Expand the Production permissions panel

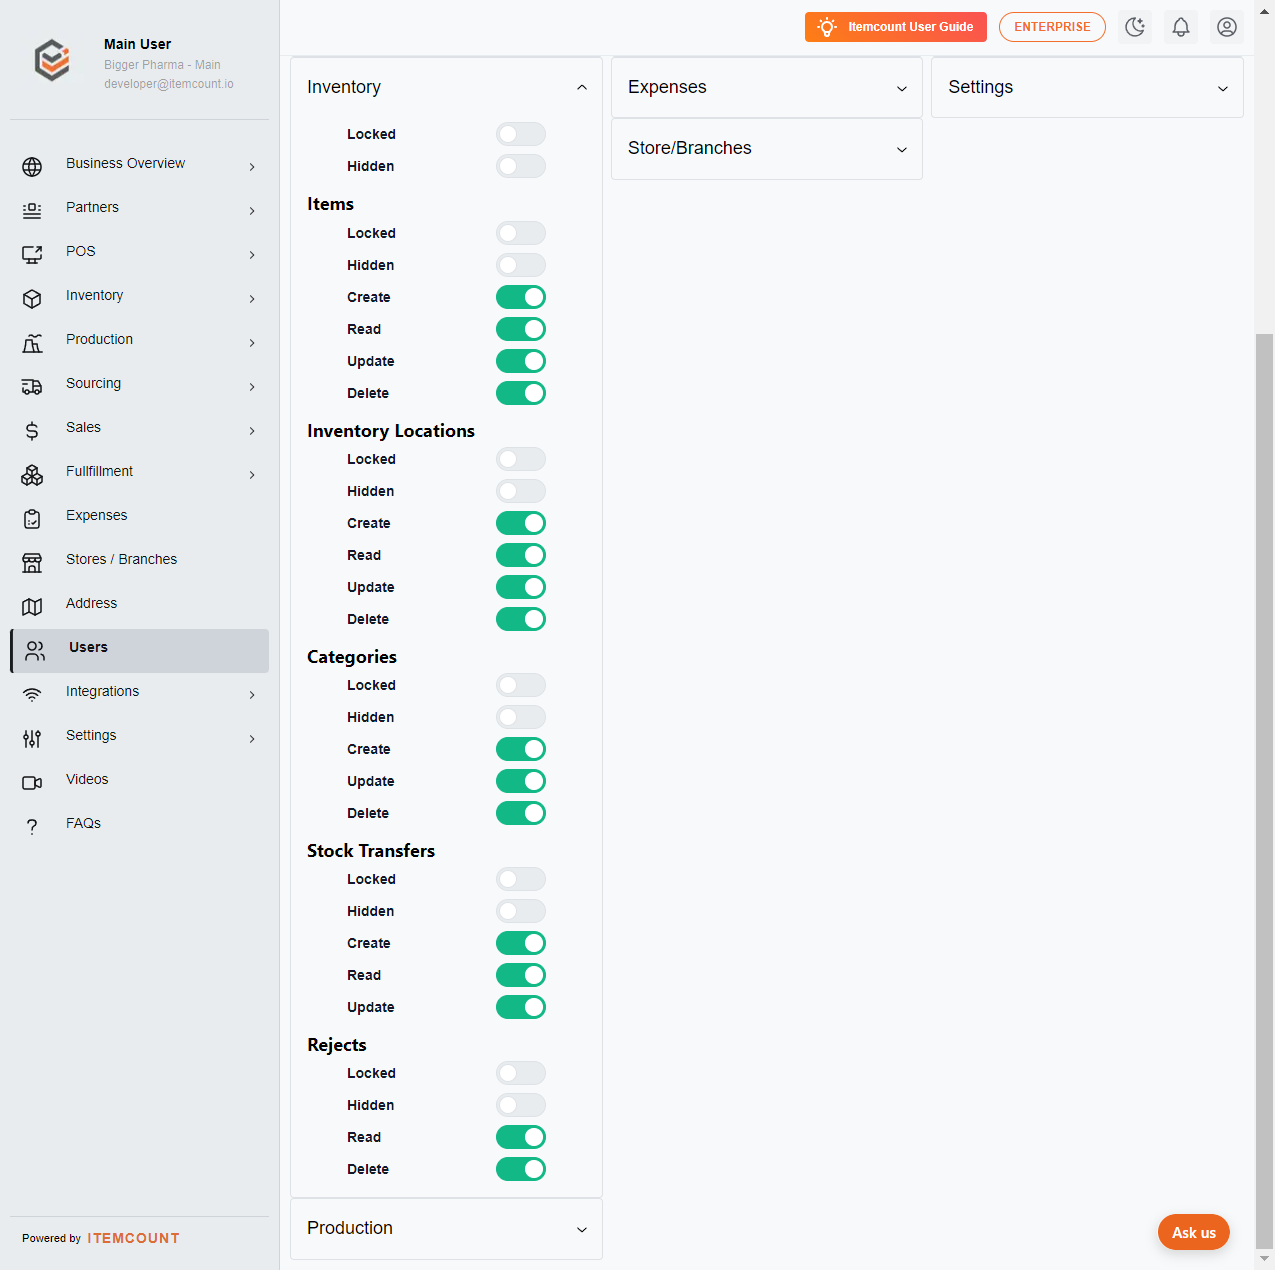click(x=446, y=1228)
